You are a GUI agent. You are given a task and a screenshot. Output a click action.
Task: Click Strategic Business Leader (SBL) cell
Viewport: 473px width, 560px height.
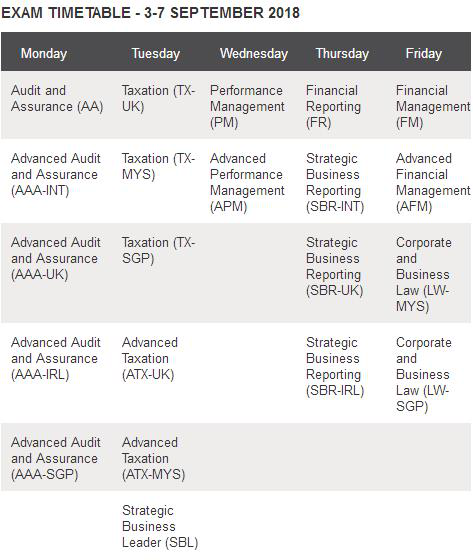(x=160, y=526)
